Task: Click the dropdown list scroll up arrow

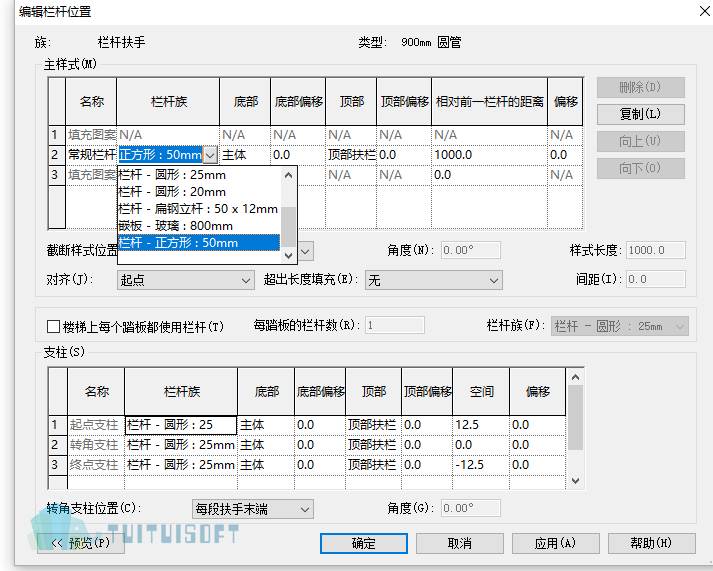Action: pyautogui.click(x=288, y=175)
